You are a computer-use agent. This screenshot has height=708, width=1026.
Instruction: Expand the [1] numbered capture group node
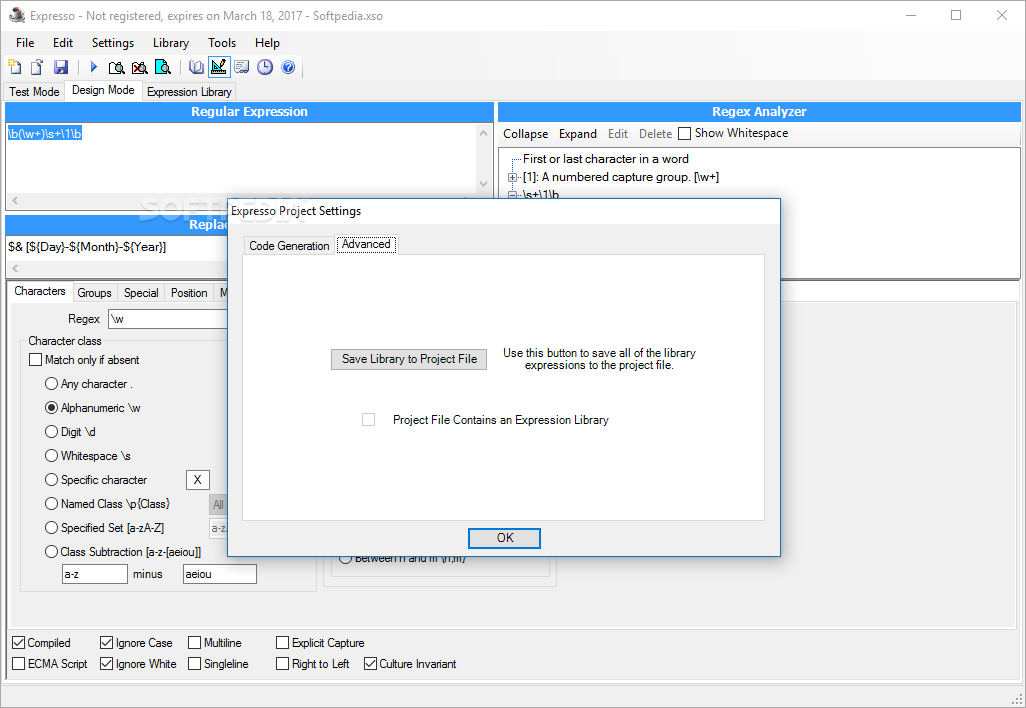[512, 177]
